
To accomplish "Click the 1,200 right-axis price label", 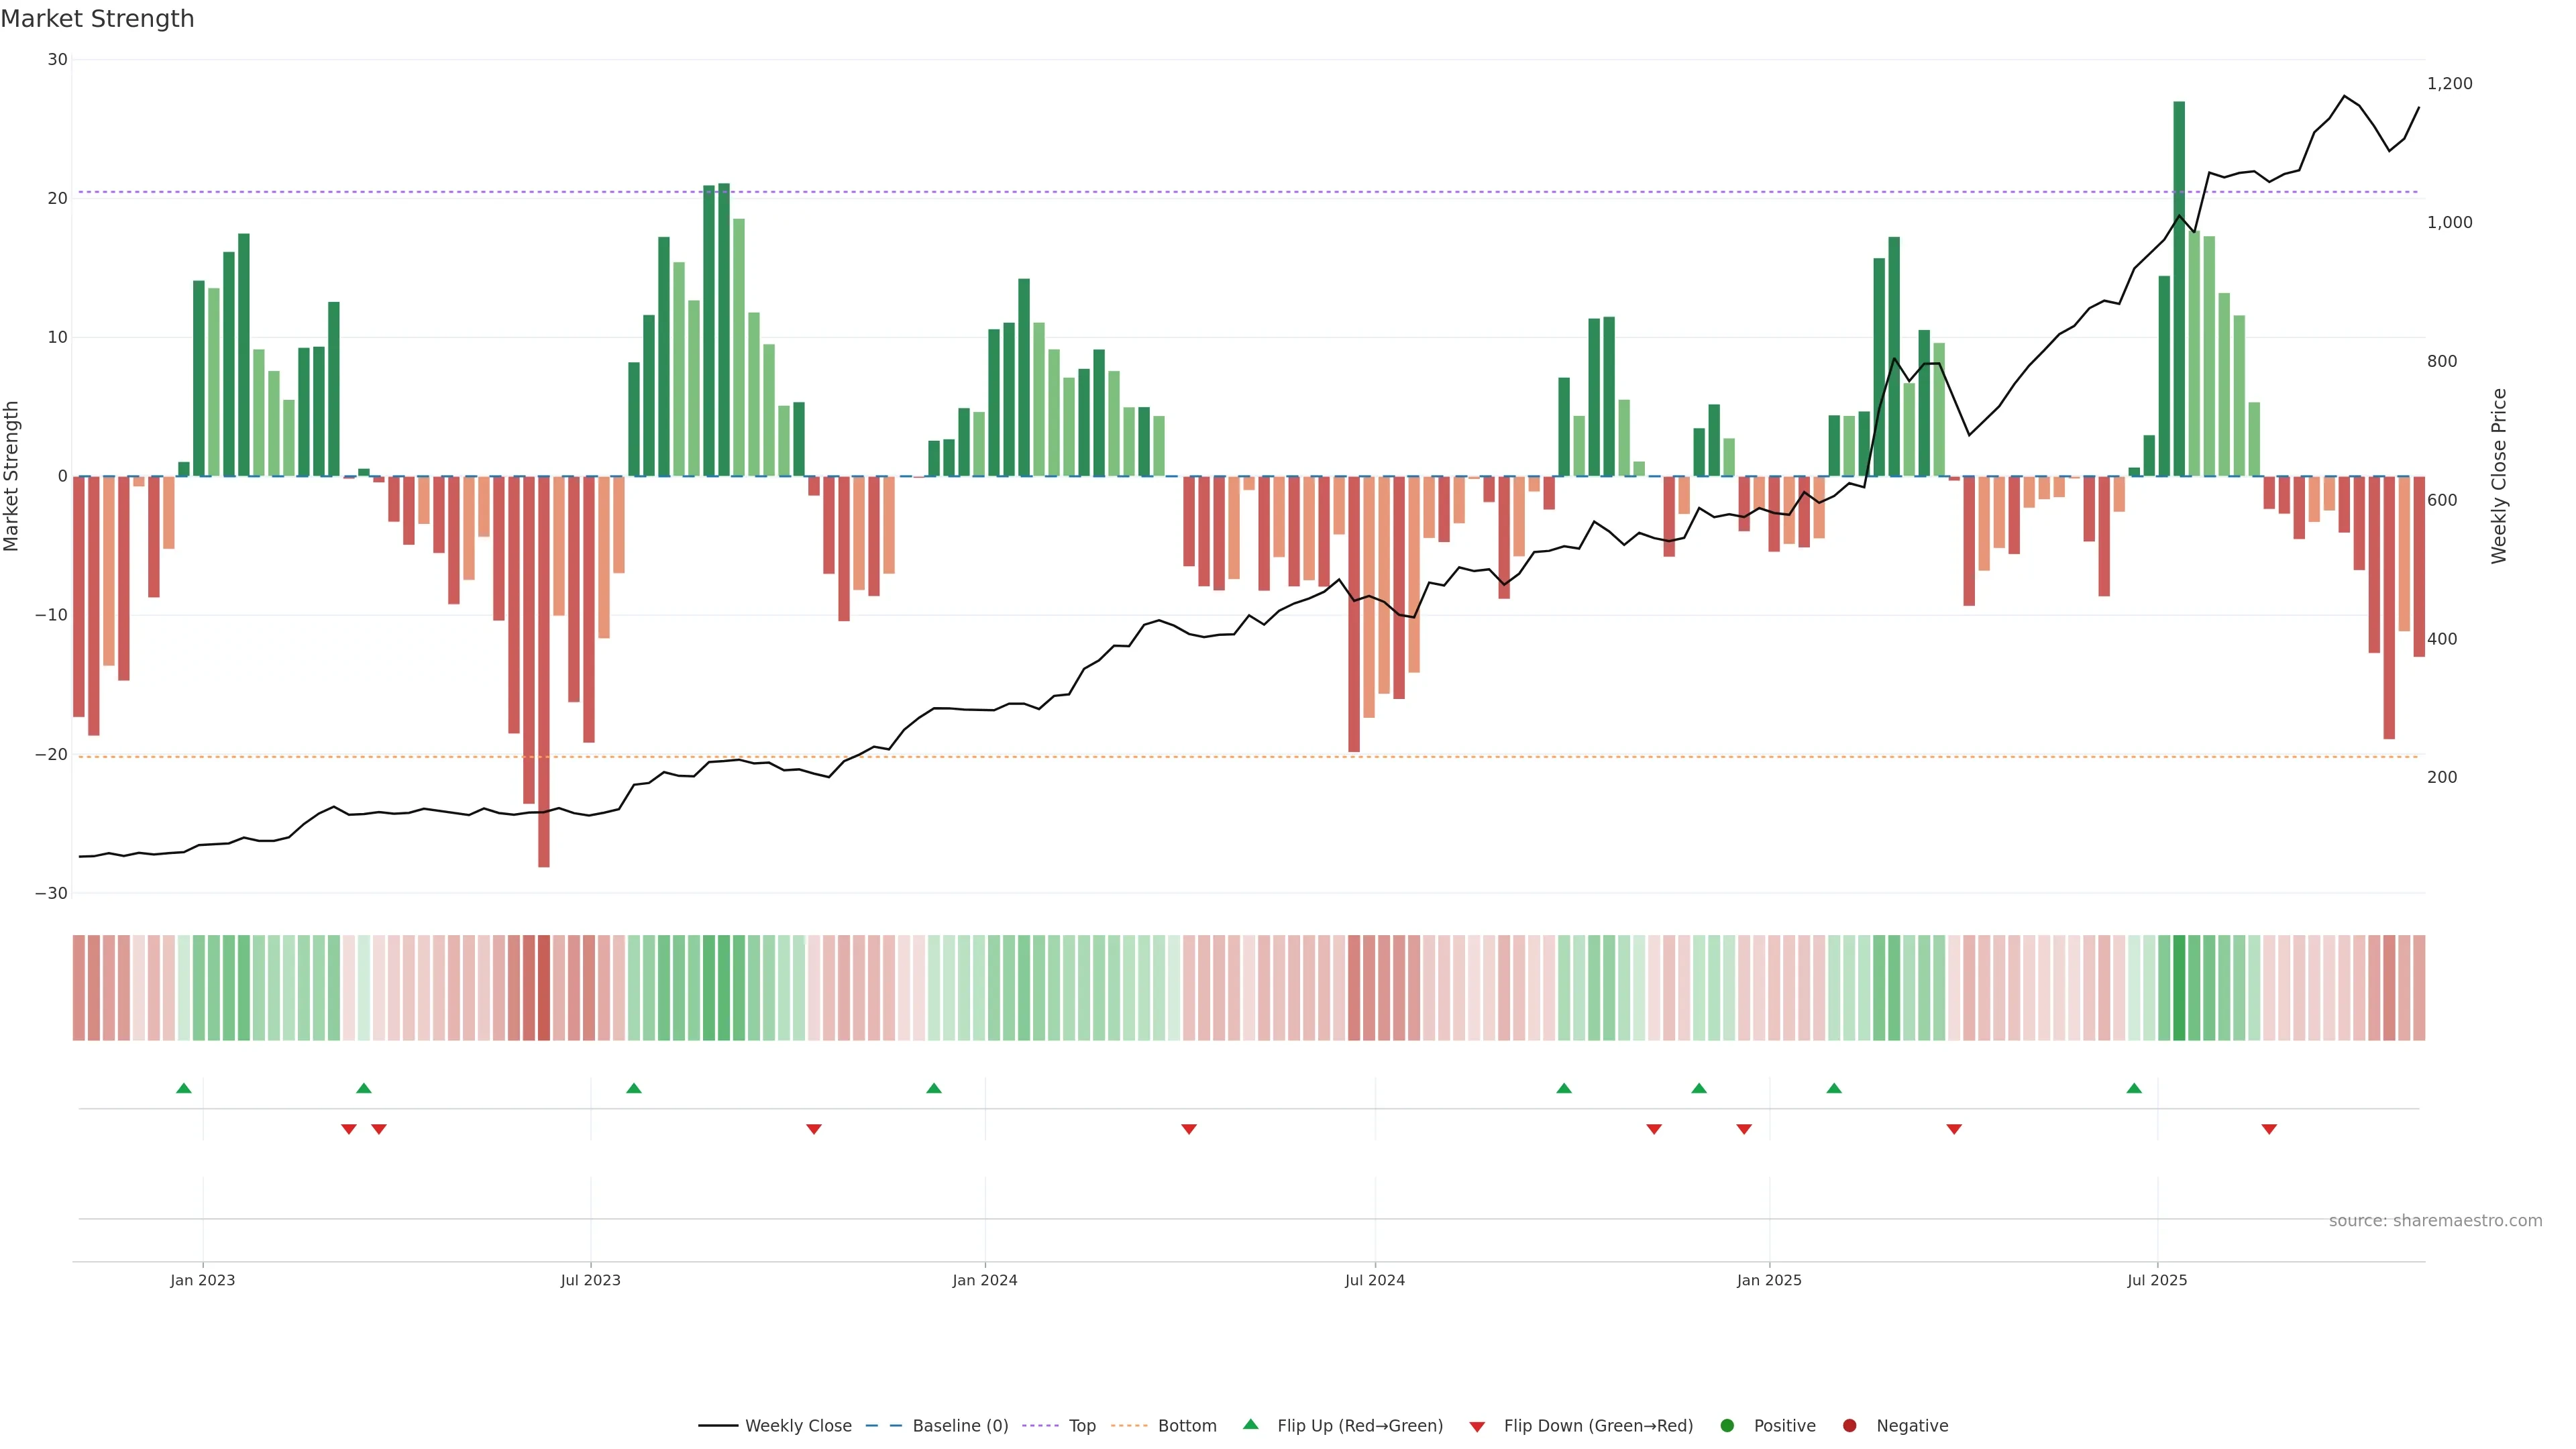I will click(x=2449, y=84).
